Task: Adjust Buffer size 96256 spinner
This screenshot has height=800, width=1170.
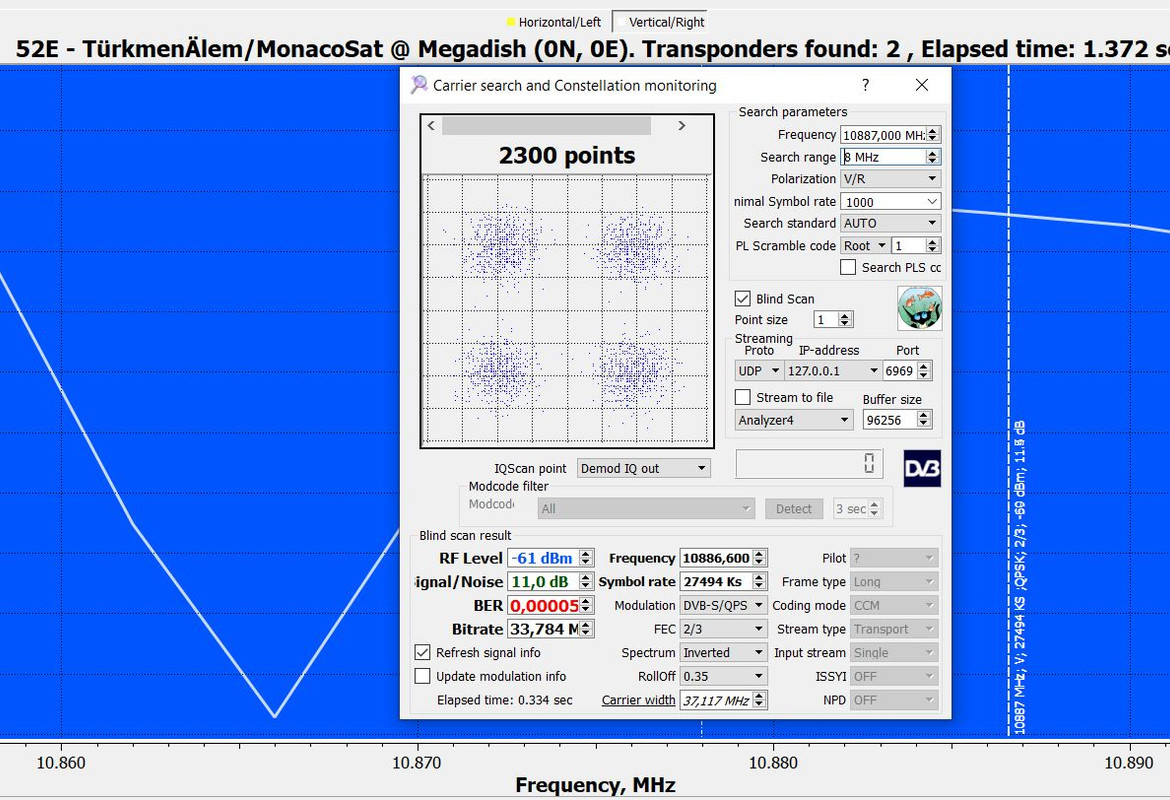Action: tap(925, 420)
